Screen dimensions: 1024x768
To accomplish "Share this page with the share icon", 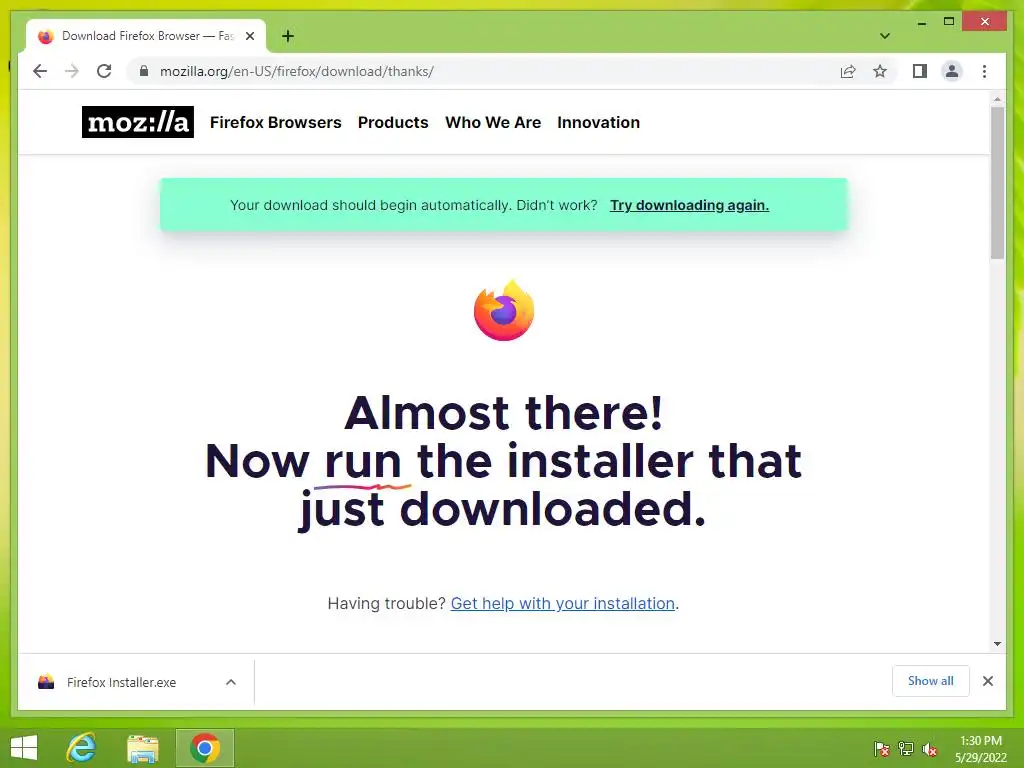I will pos(848,71).
